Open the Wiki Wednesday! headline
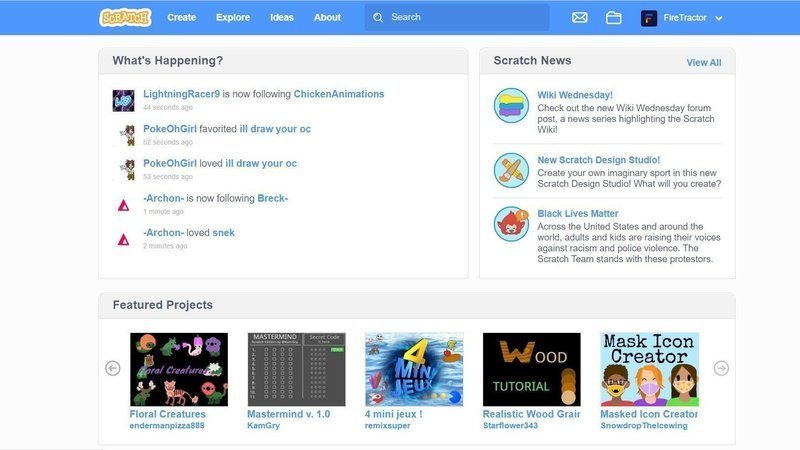Screen dimensions: 800x450 point(574,95)
